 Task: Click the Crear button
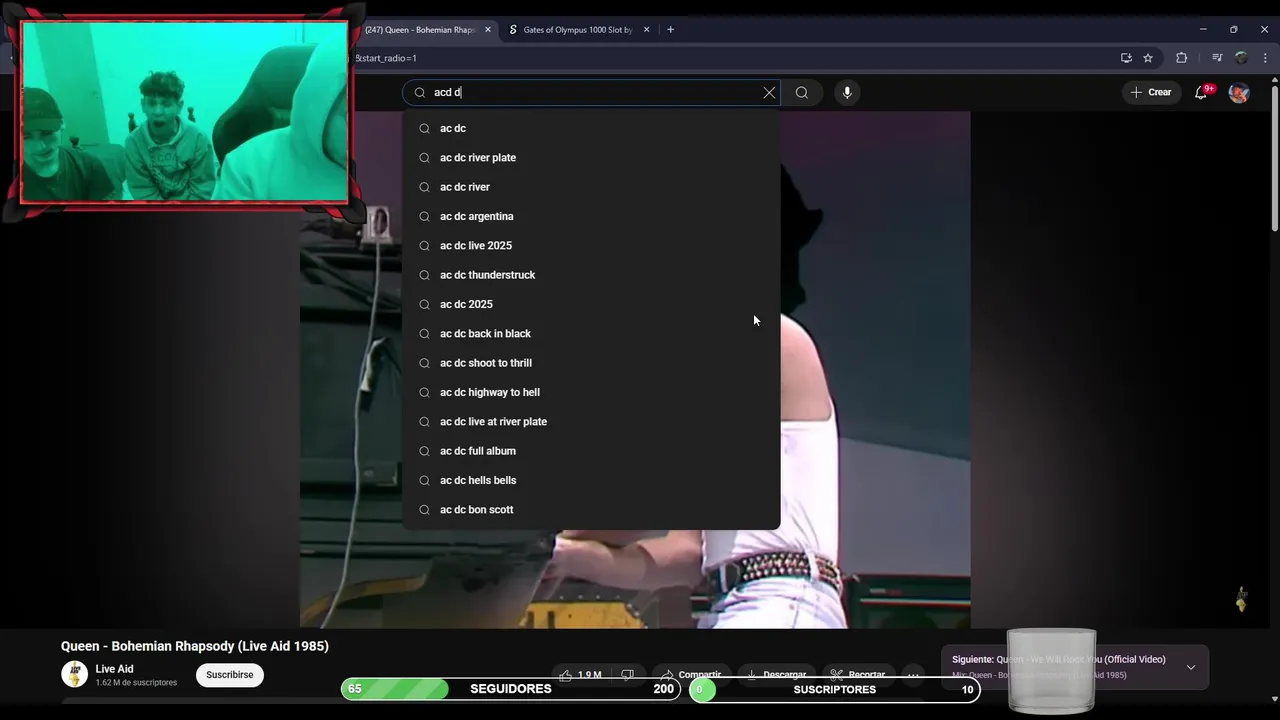[x=1150, y=92]
